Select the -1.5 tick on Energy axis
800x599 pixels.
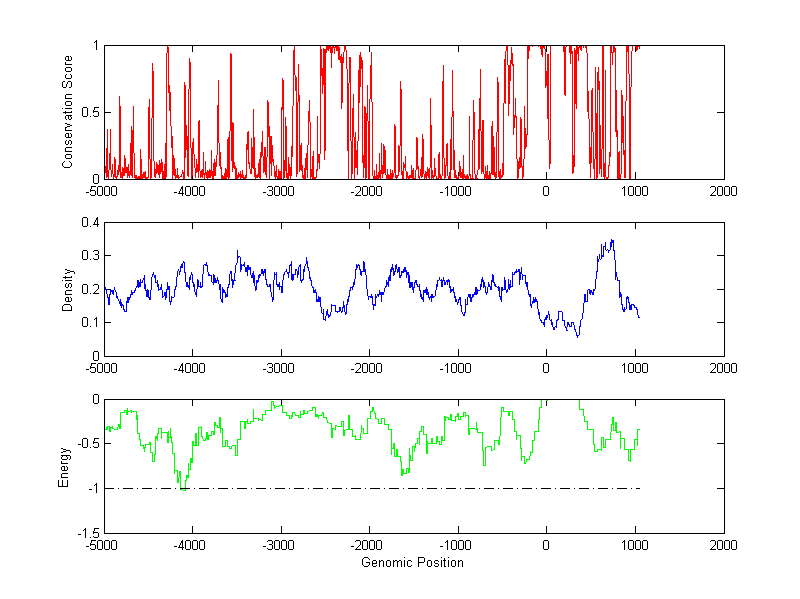click(86, 533)
